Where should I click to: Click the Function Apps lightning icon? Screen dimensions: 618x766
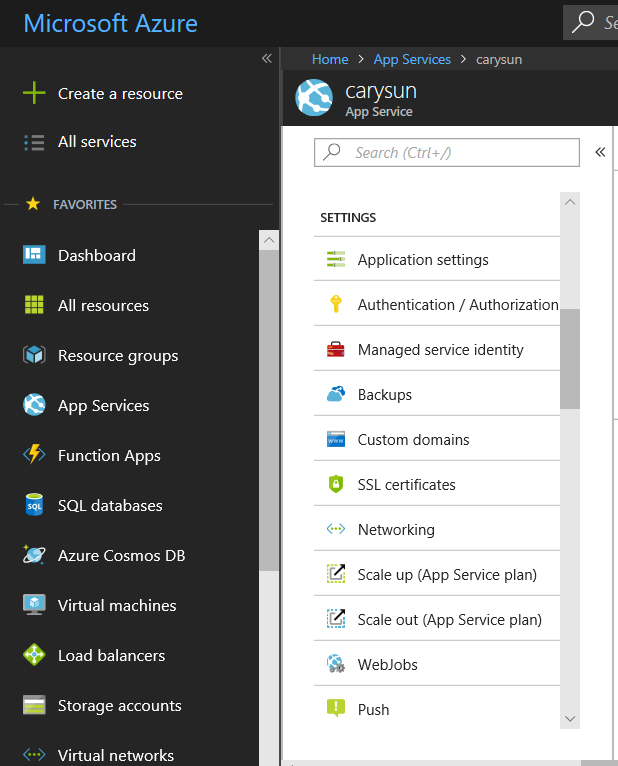click(34, 454)
